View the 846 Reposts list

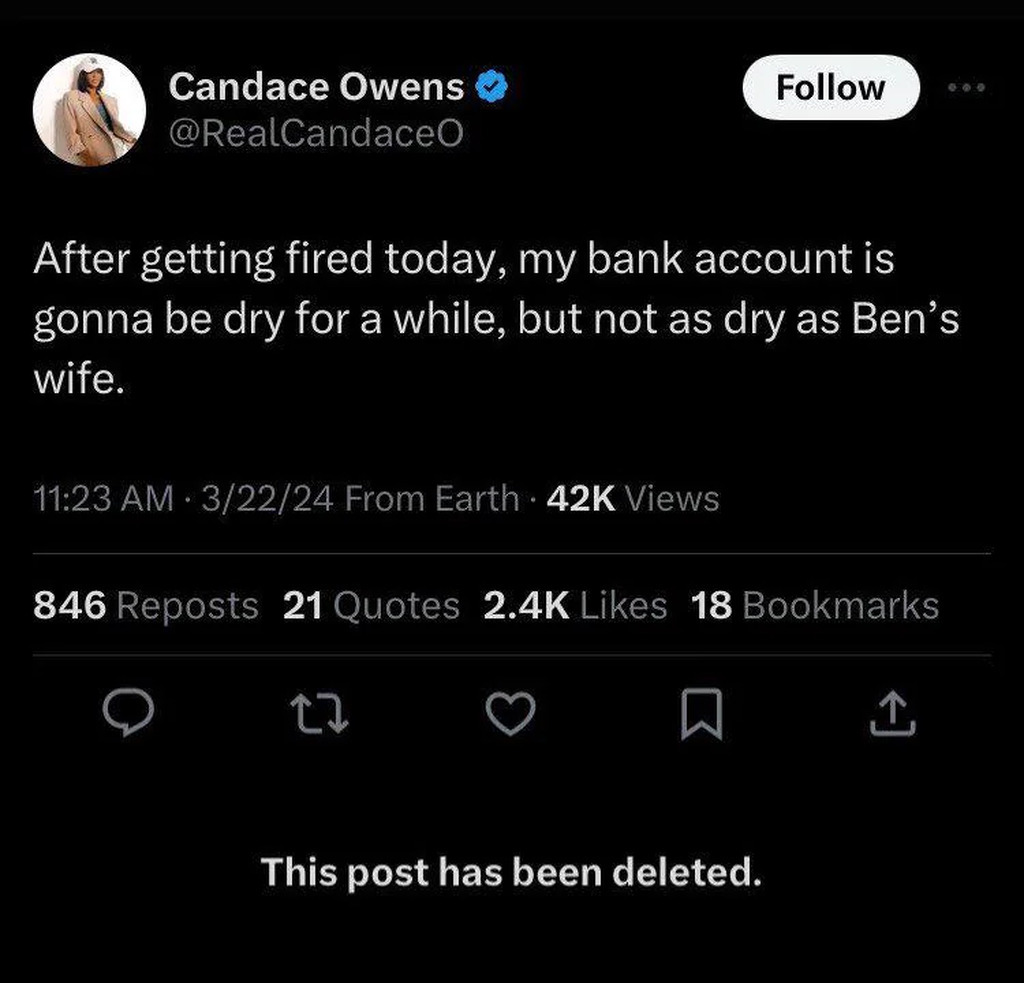point(146,605)
